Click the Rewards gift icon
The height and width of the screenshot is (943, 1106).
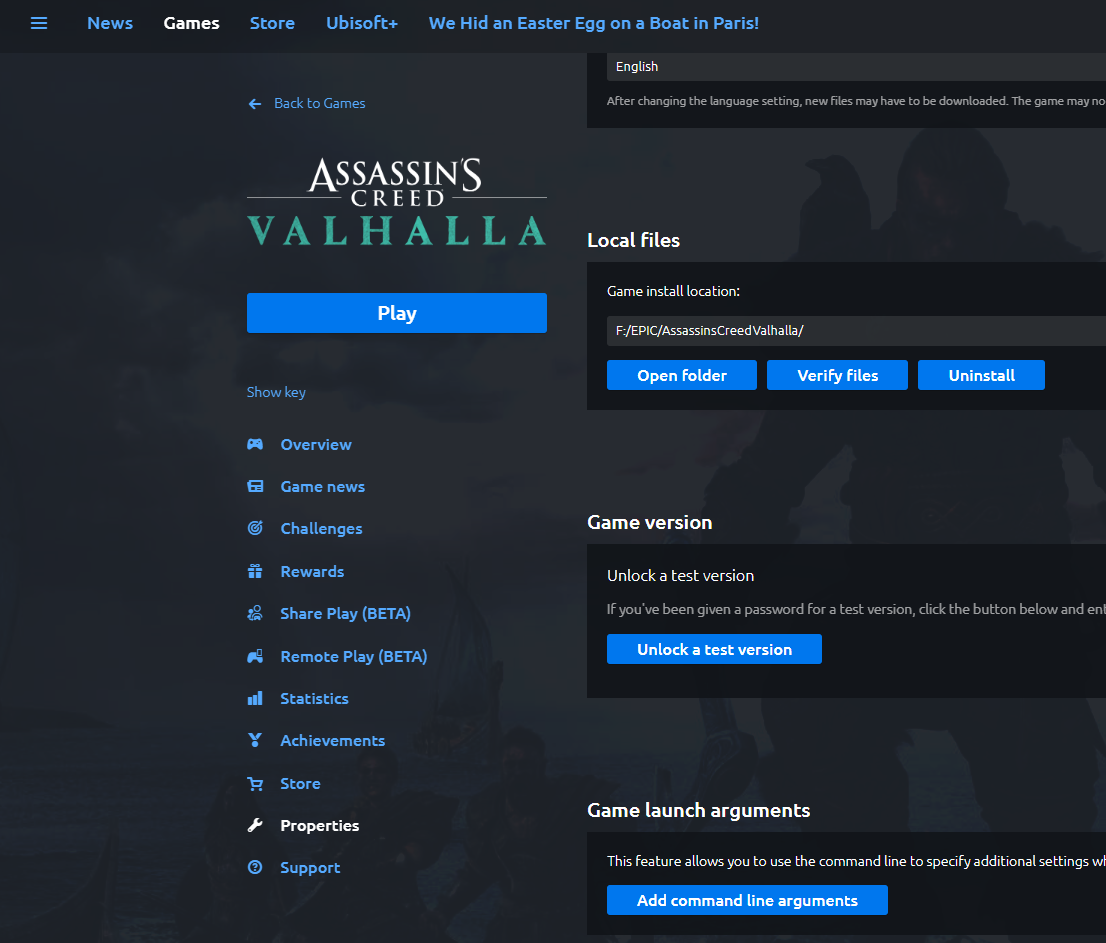coord(255,571)
